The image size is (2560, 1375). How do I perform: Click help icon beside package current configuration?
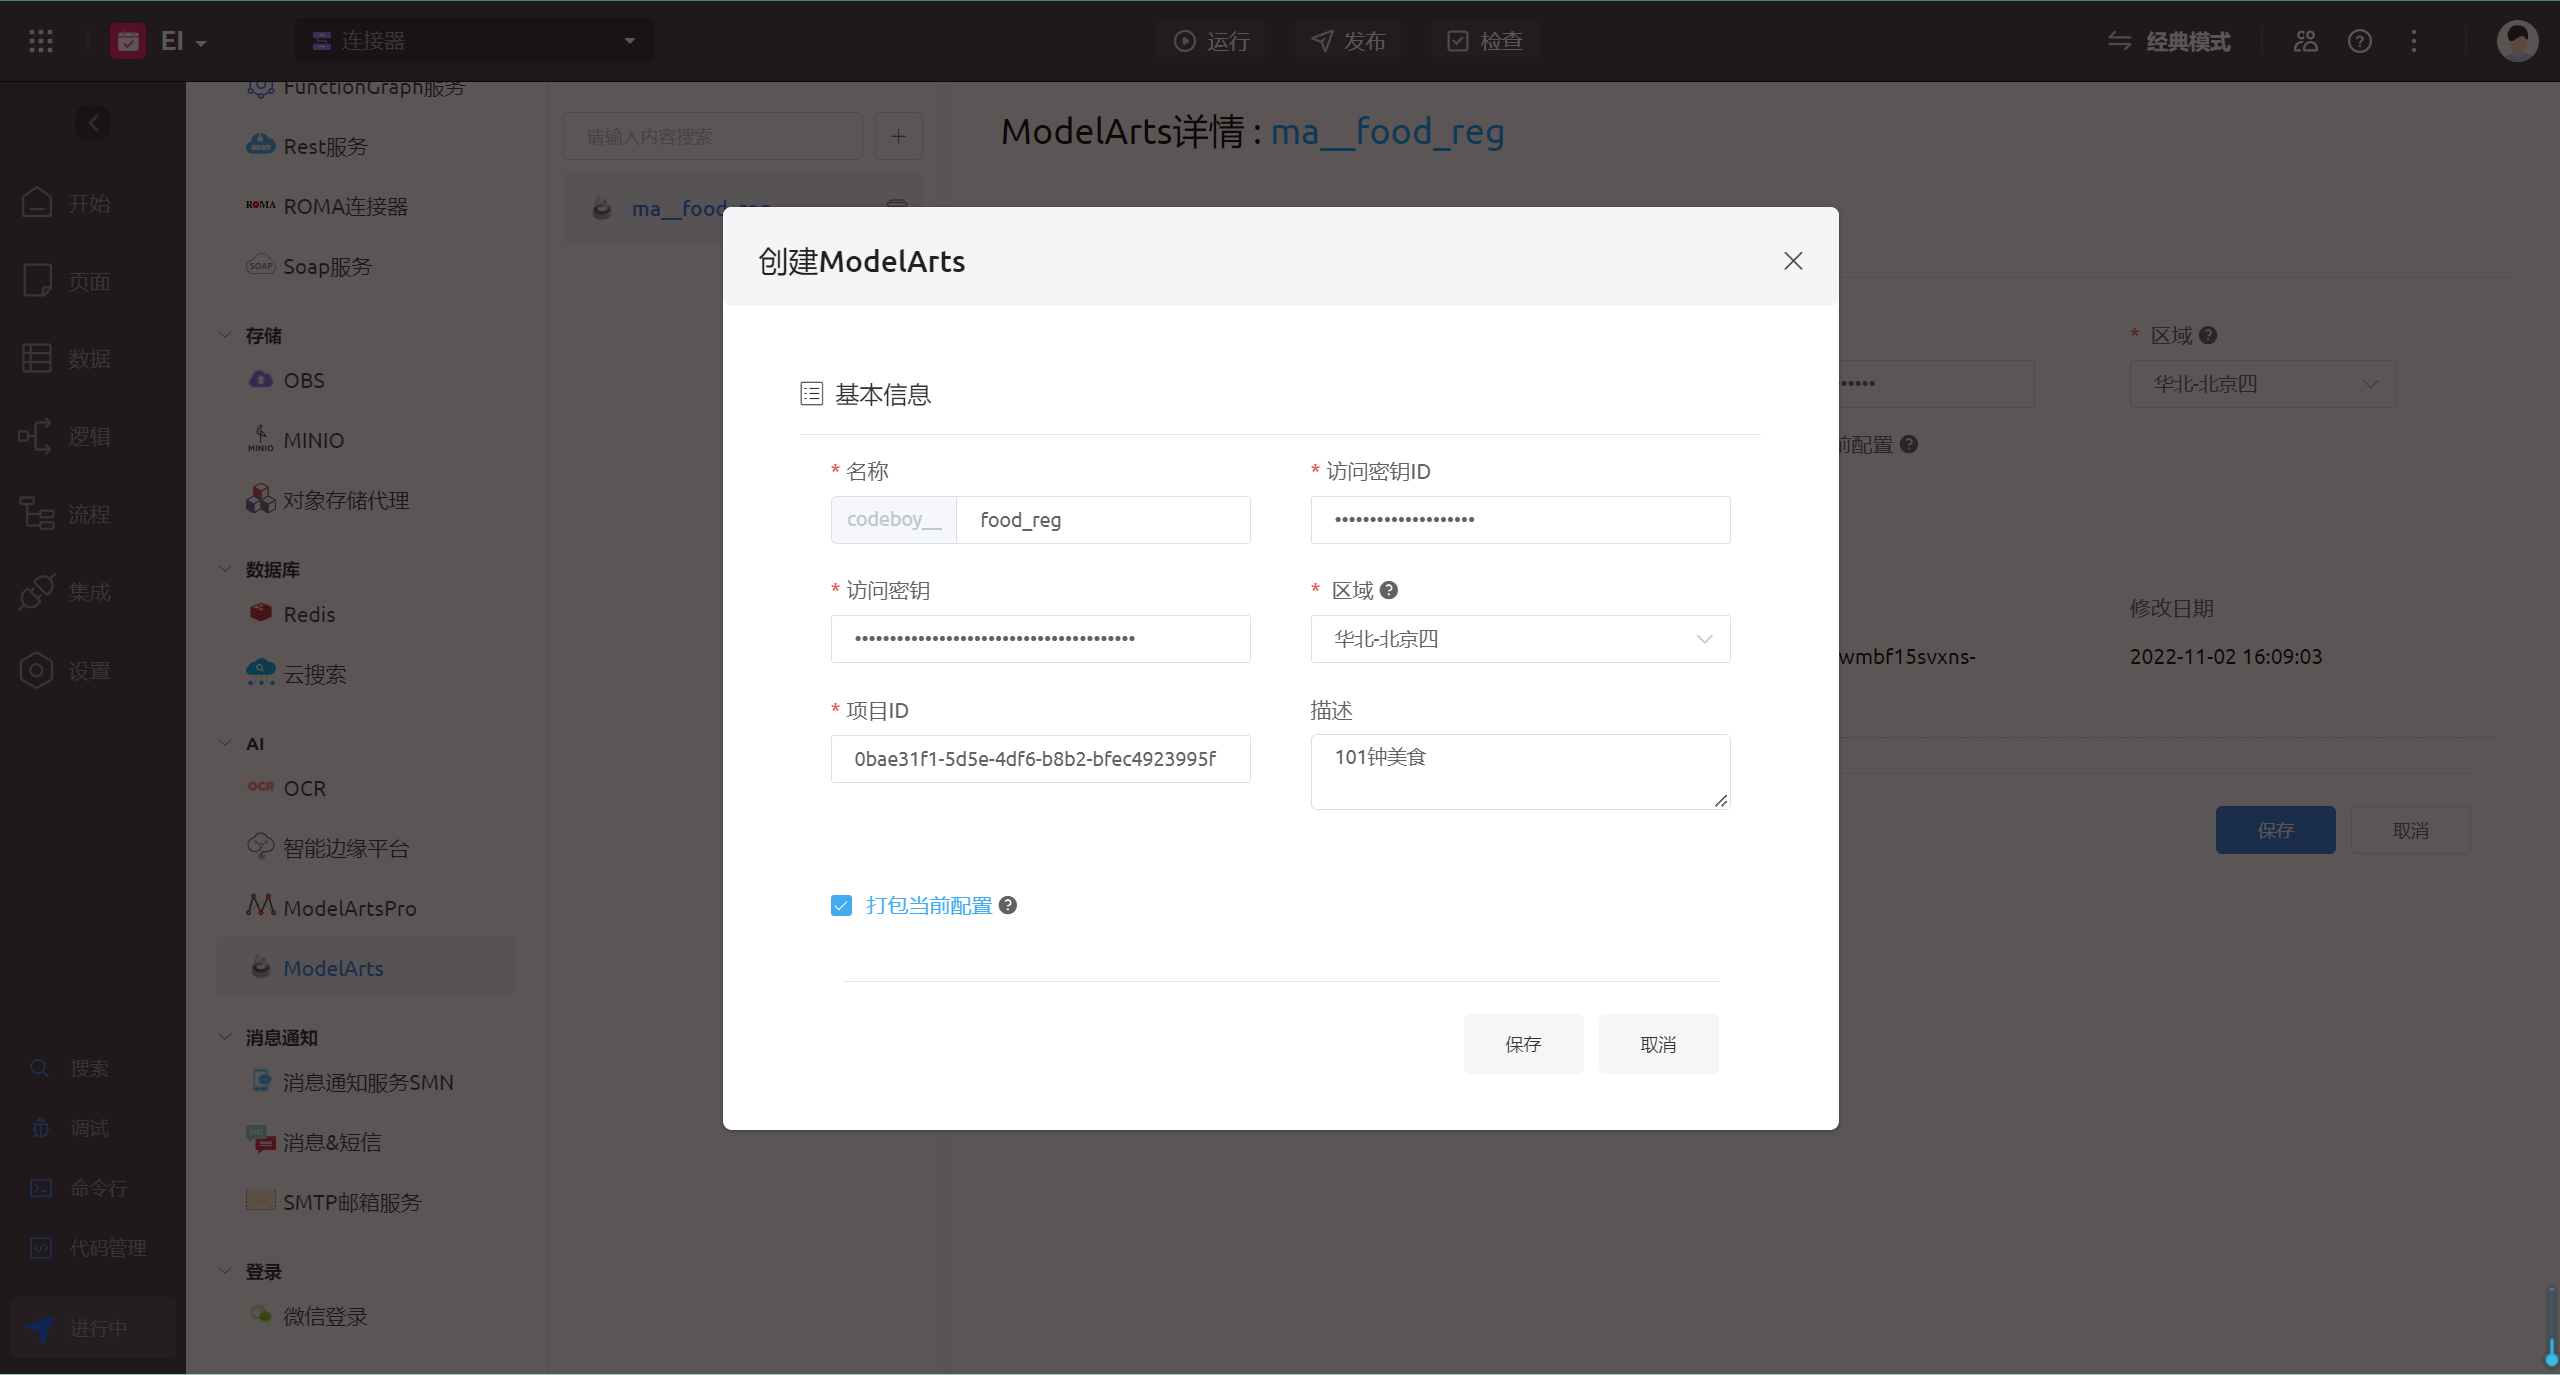pos(1008,905)
